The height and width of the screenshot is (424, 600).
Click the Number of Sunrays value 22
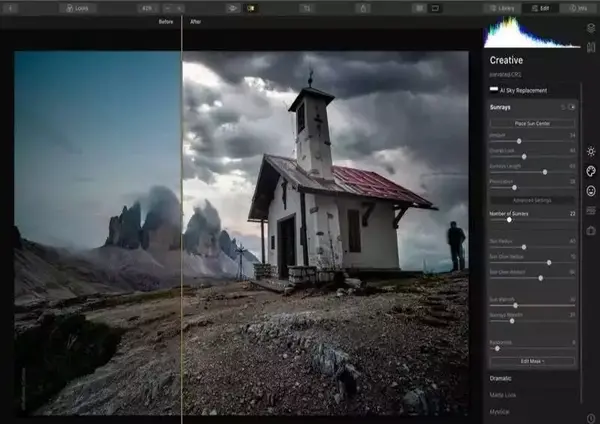[572, 214]
